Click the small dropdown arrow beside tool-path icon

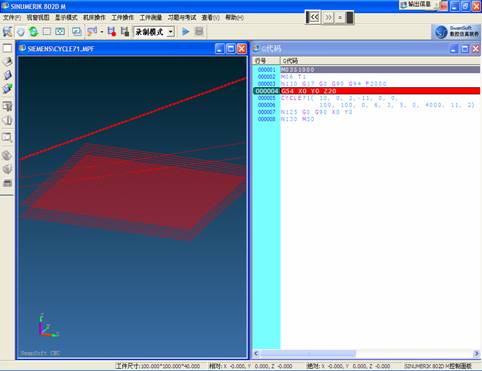coord(102,32)
